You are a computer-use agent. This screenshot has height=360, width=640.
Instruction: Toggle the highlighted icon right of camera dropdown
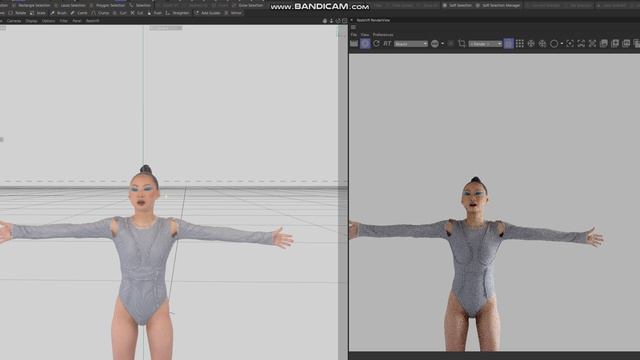click(x=509, y=44)
